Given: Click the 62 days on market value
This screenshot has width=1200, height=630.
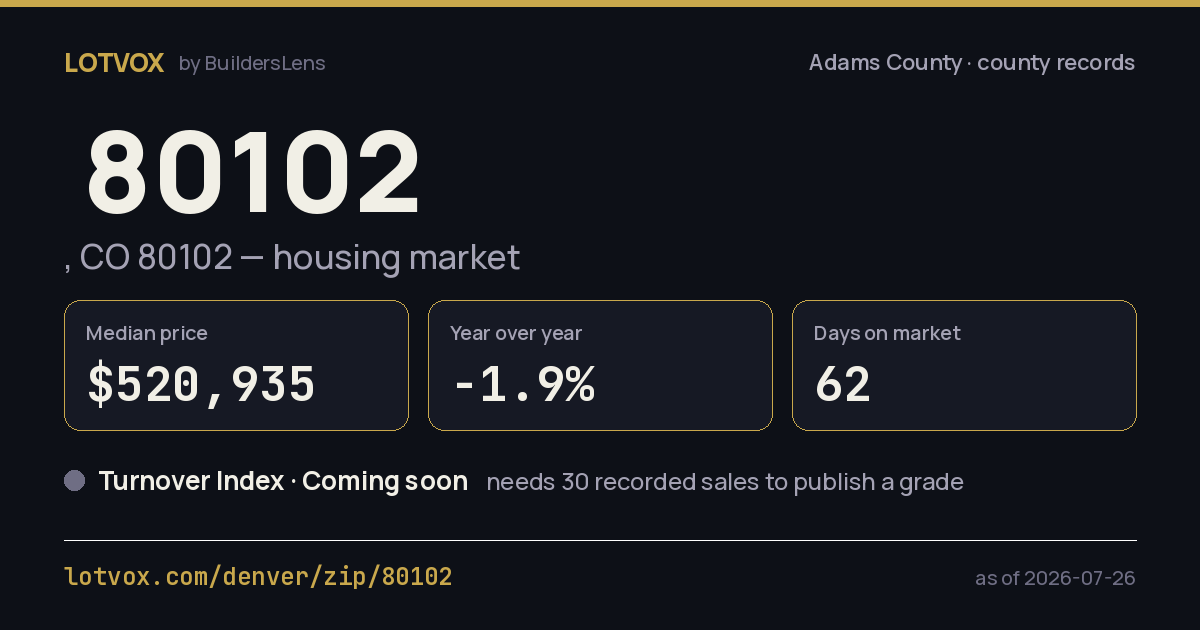Looking at the screenshot, I should click(x=842, y=385).
